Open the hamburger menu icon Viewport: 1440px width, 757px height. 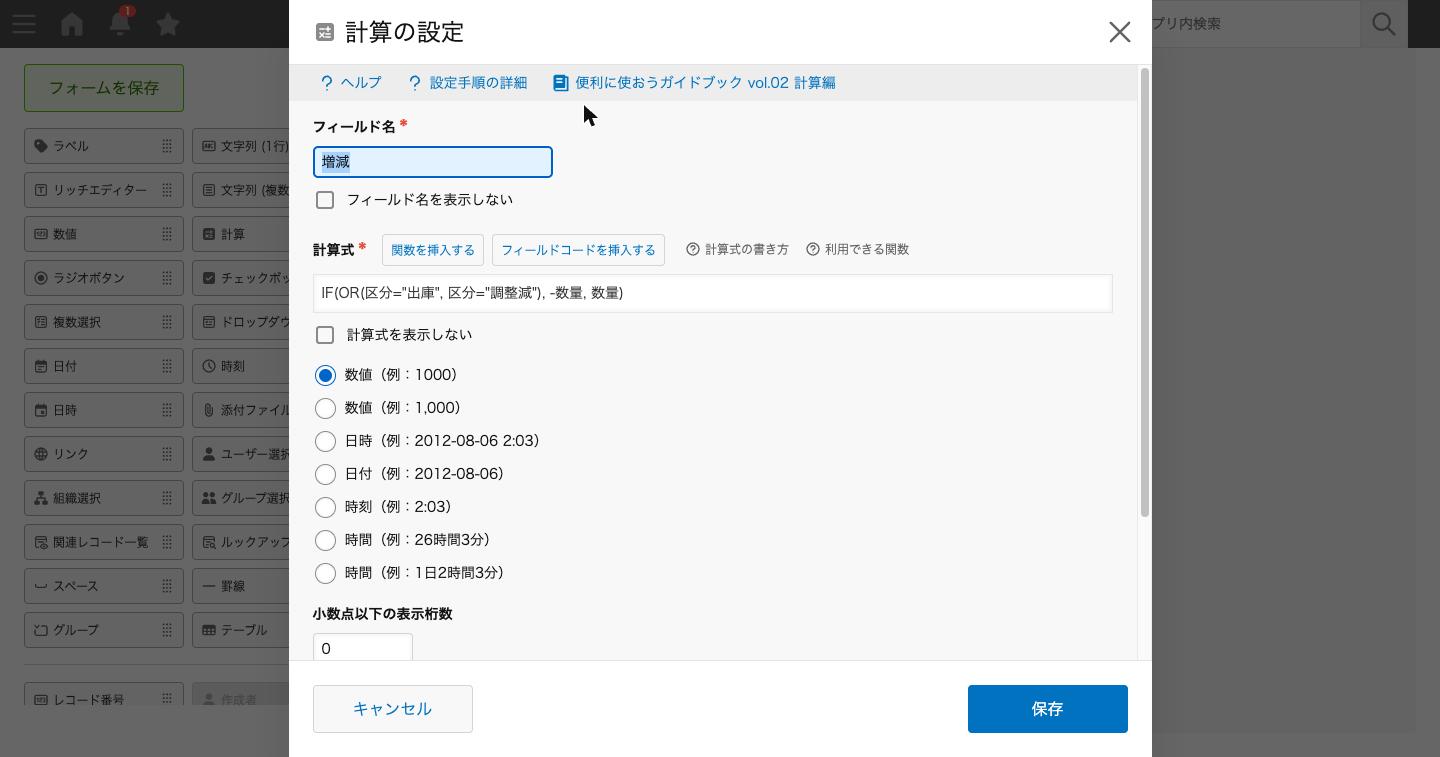[24, 23]
